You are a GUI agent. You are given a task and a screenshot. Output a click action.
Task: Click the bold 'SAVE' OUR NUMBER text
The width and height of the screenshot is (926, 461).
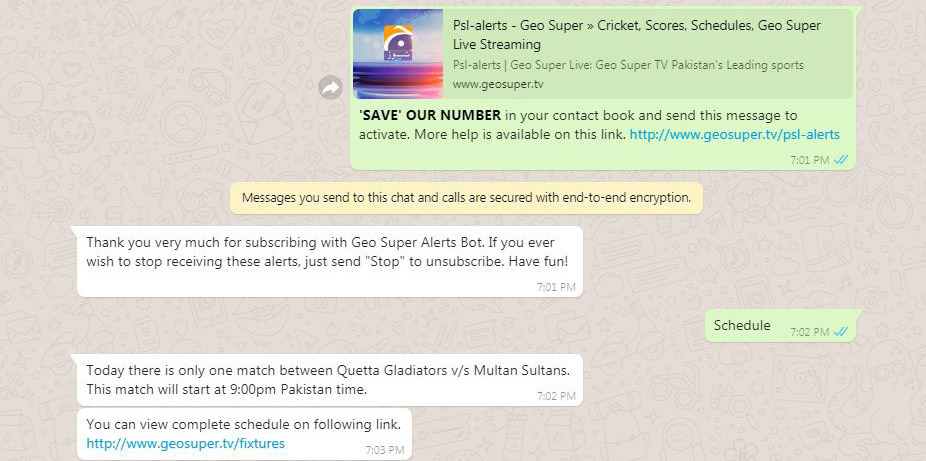(430, 115)
